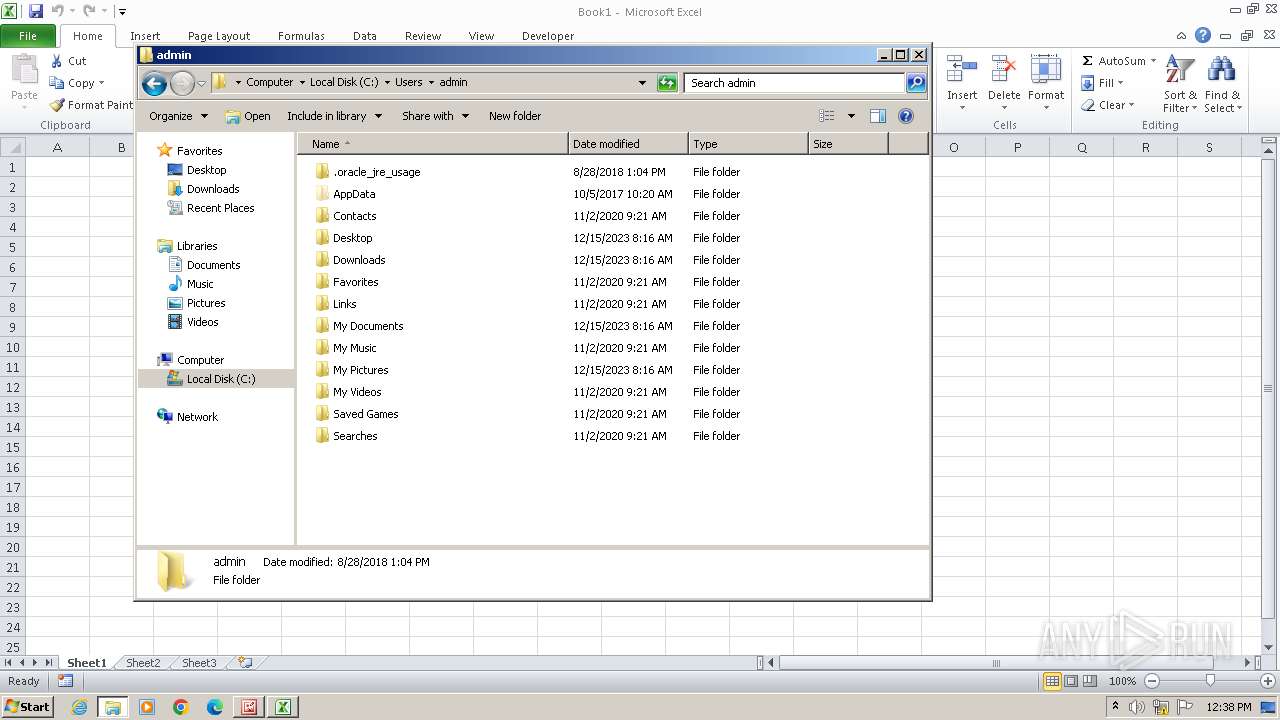Select Pictures library in navigation pane
The width and height of the screenshot is (1280, 720).
pos(206,303)
